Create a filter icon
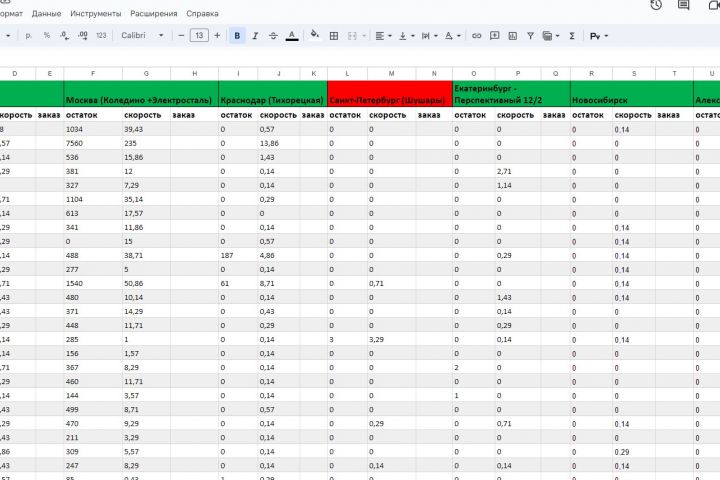The height and width of the screenshot is (480, 720). coord(530,35)
